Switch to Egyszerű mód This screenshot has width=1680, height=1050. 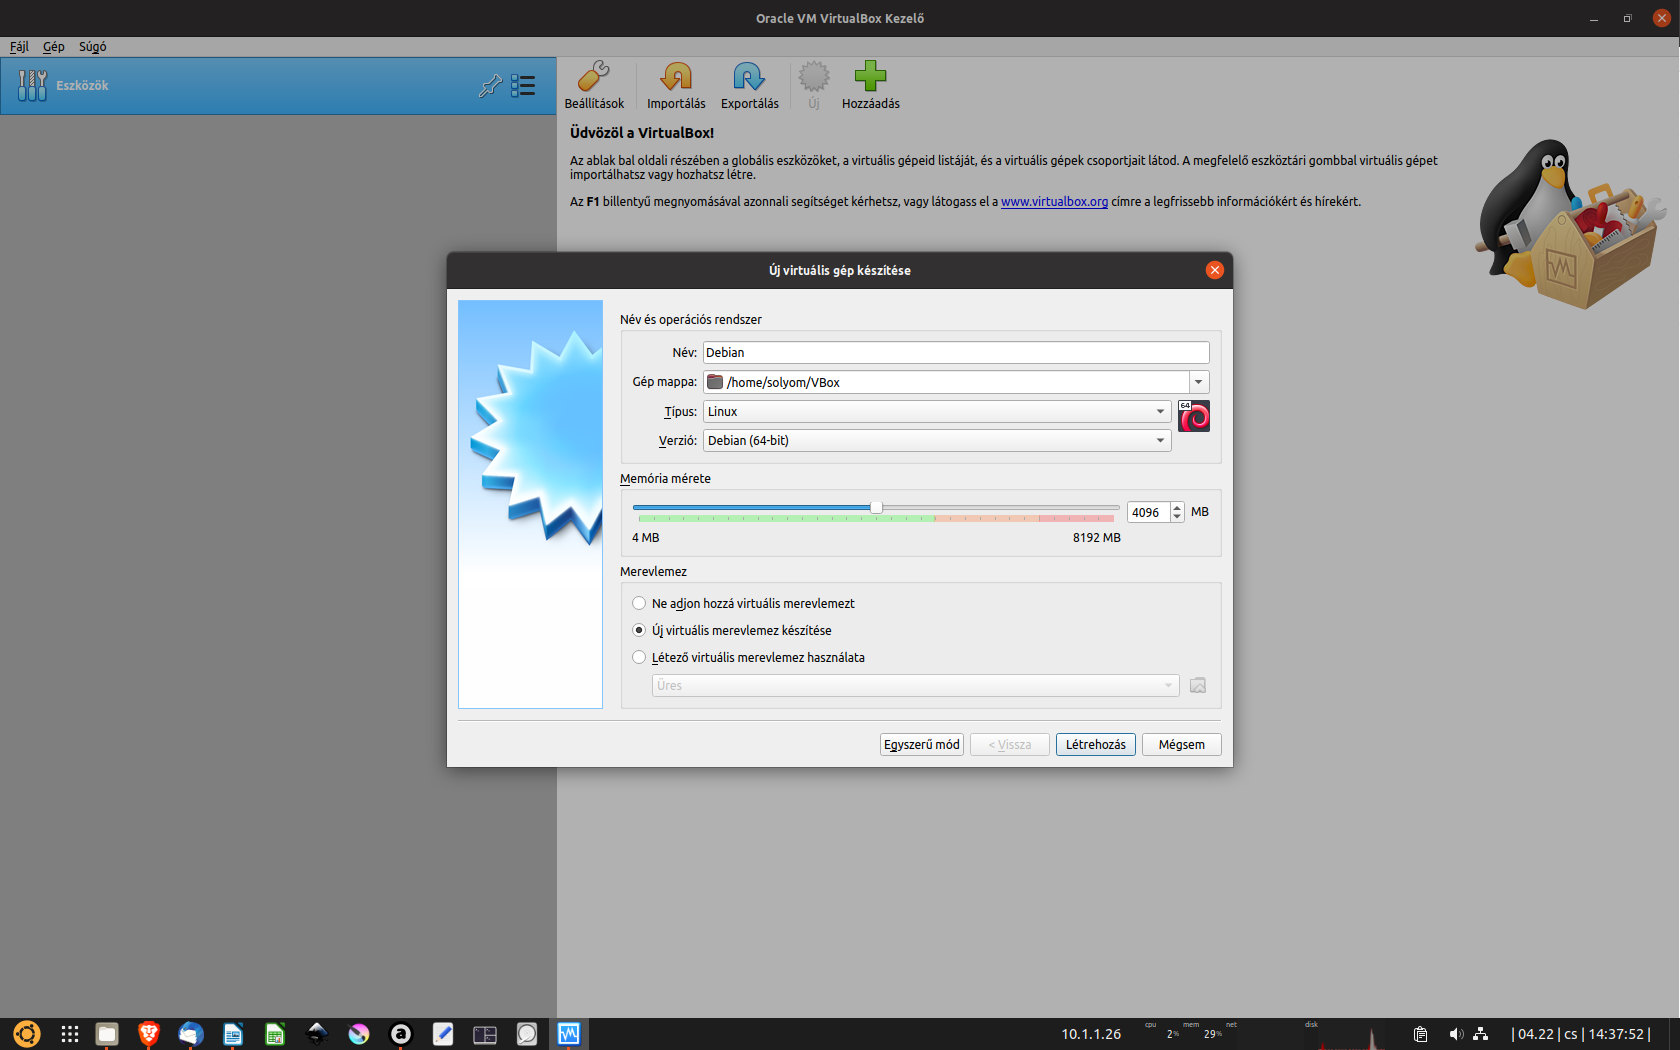921,744
